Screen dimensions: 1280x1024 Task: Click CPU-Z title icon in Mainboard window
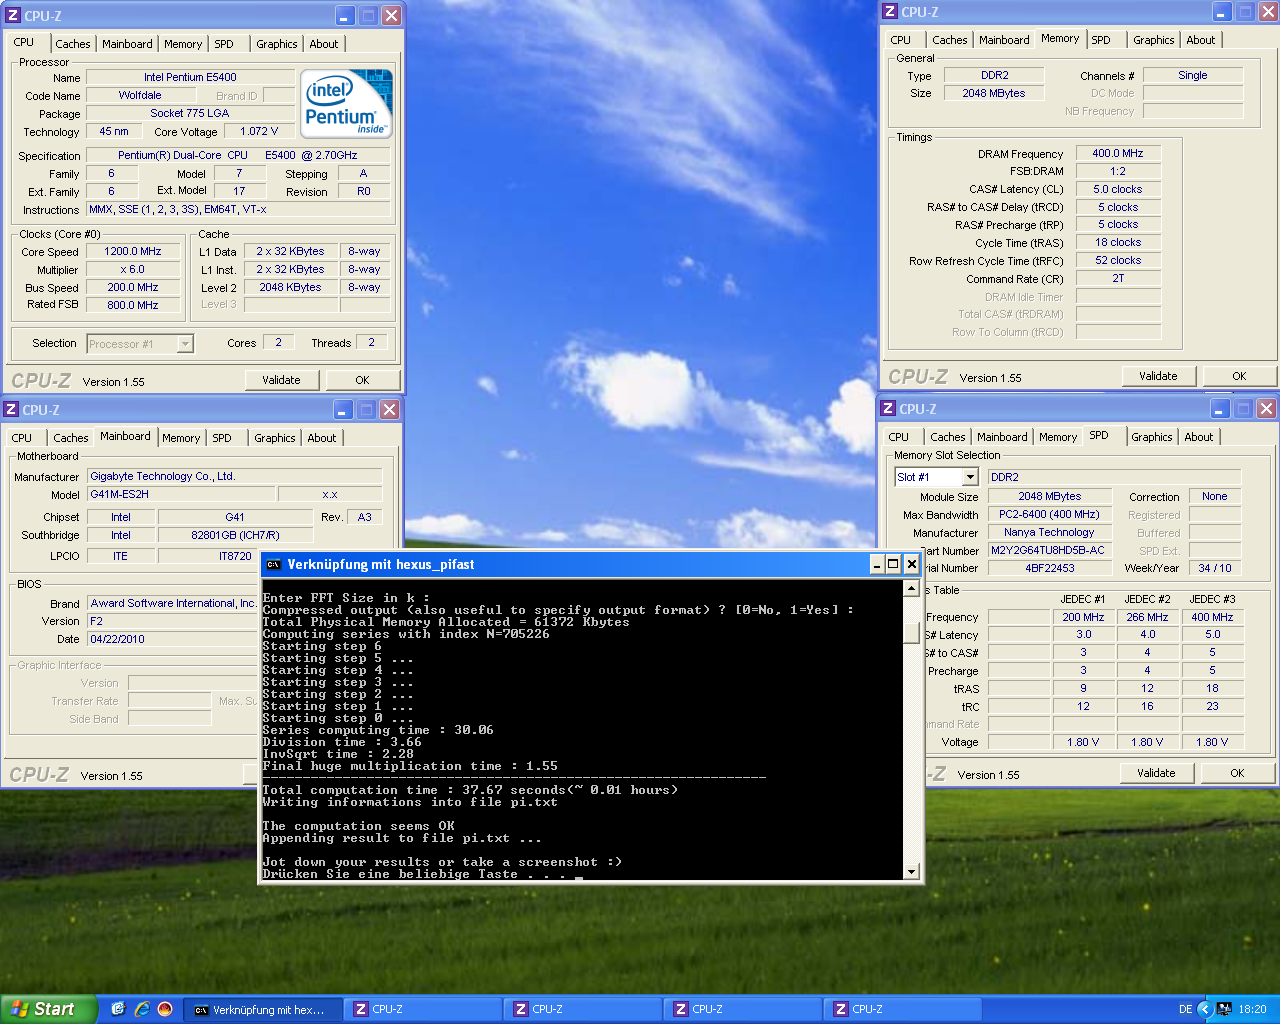pyautogui.click(x=11, y=409)
